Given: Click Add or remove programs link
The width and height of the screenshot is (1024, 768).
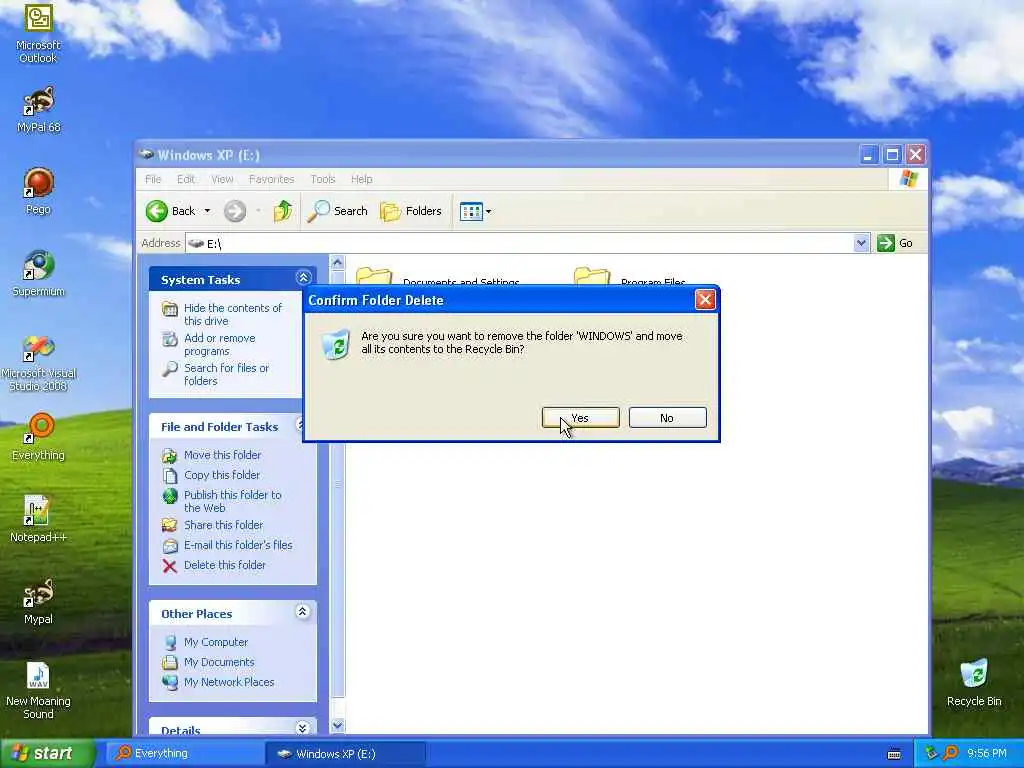Looking at the screenshot, I should 219,344.
